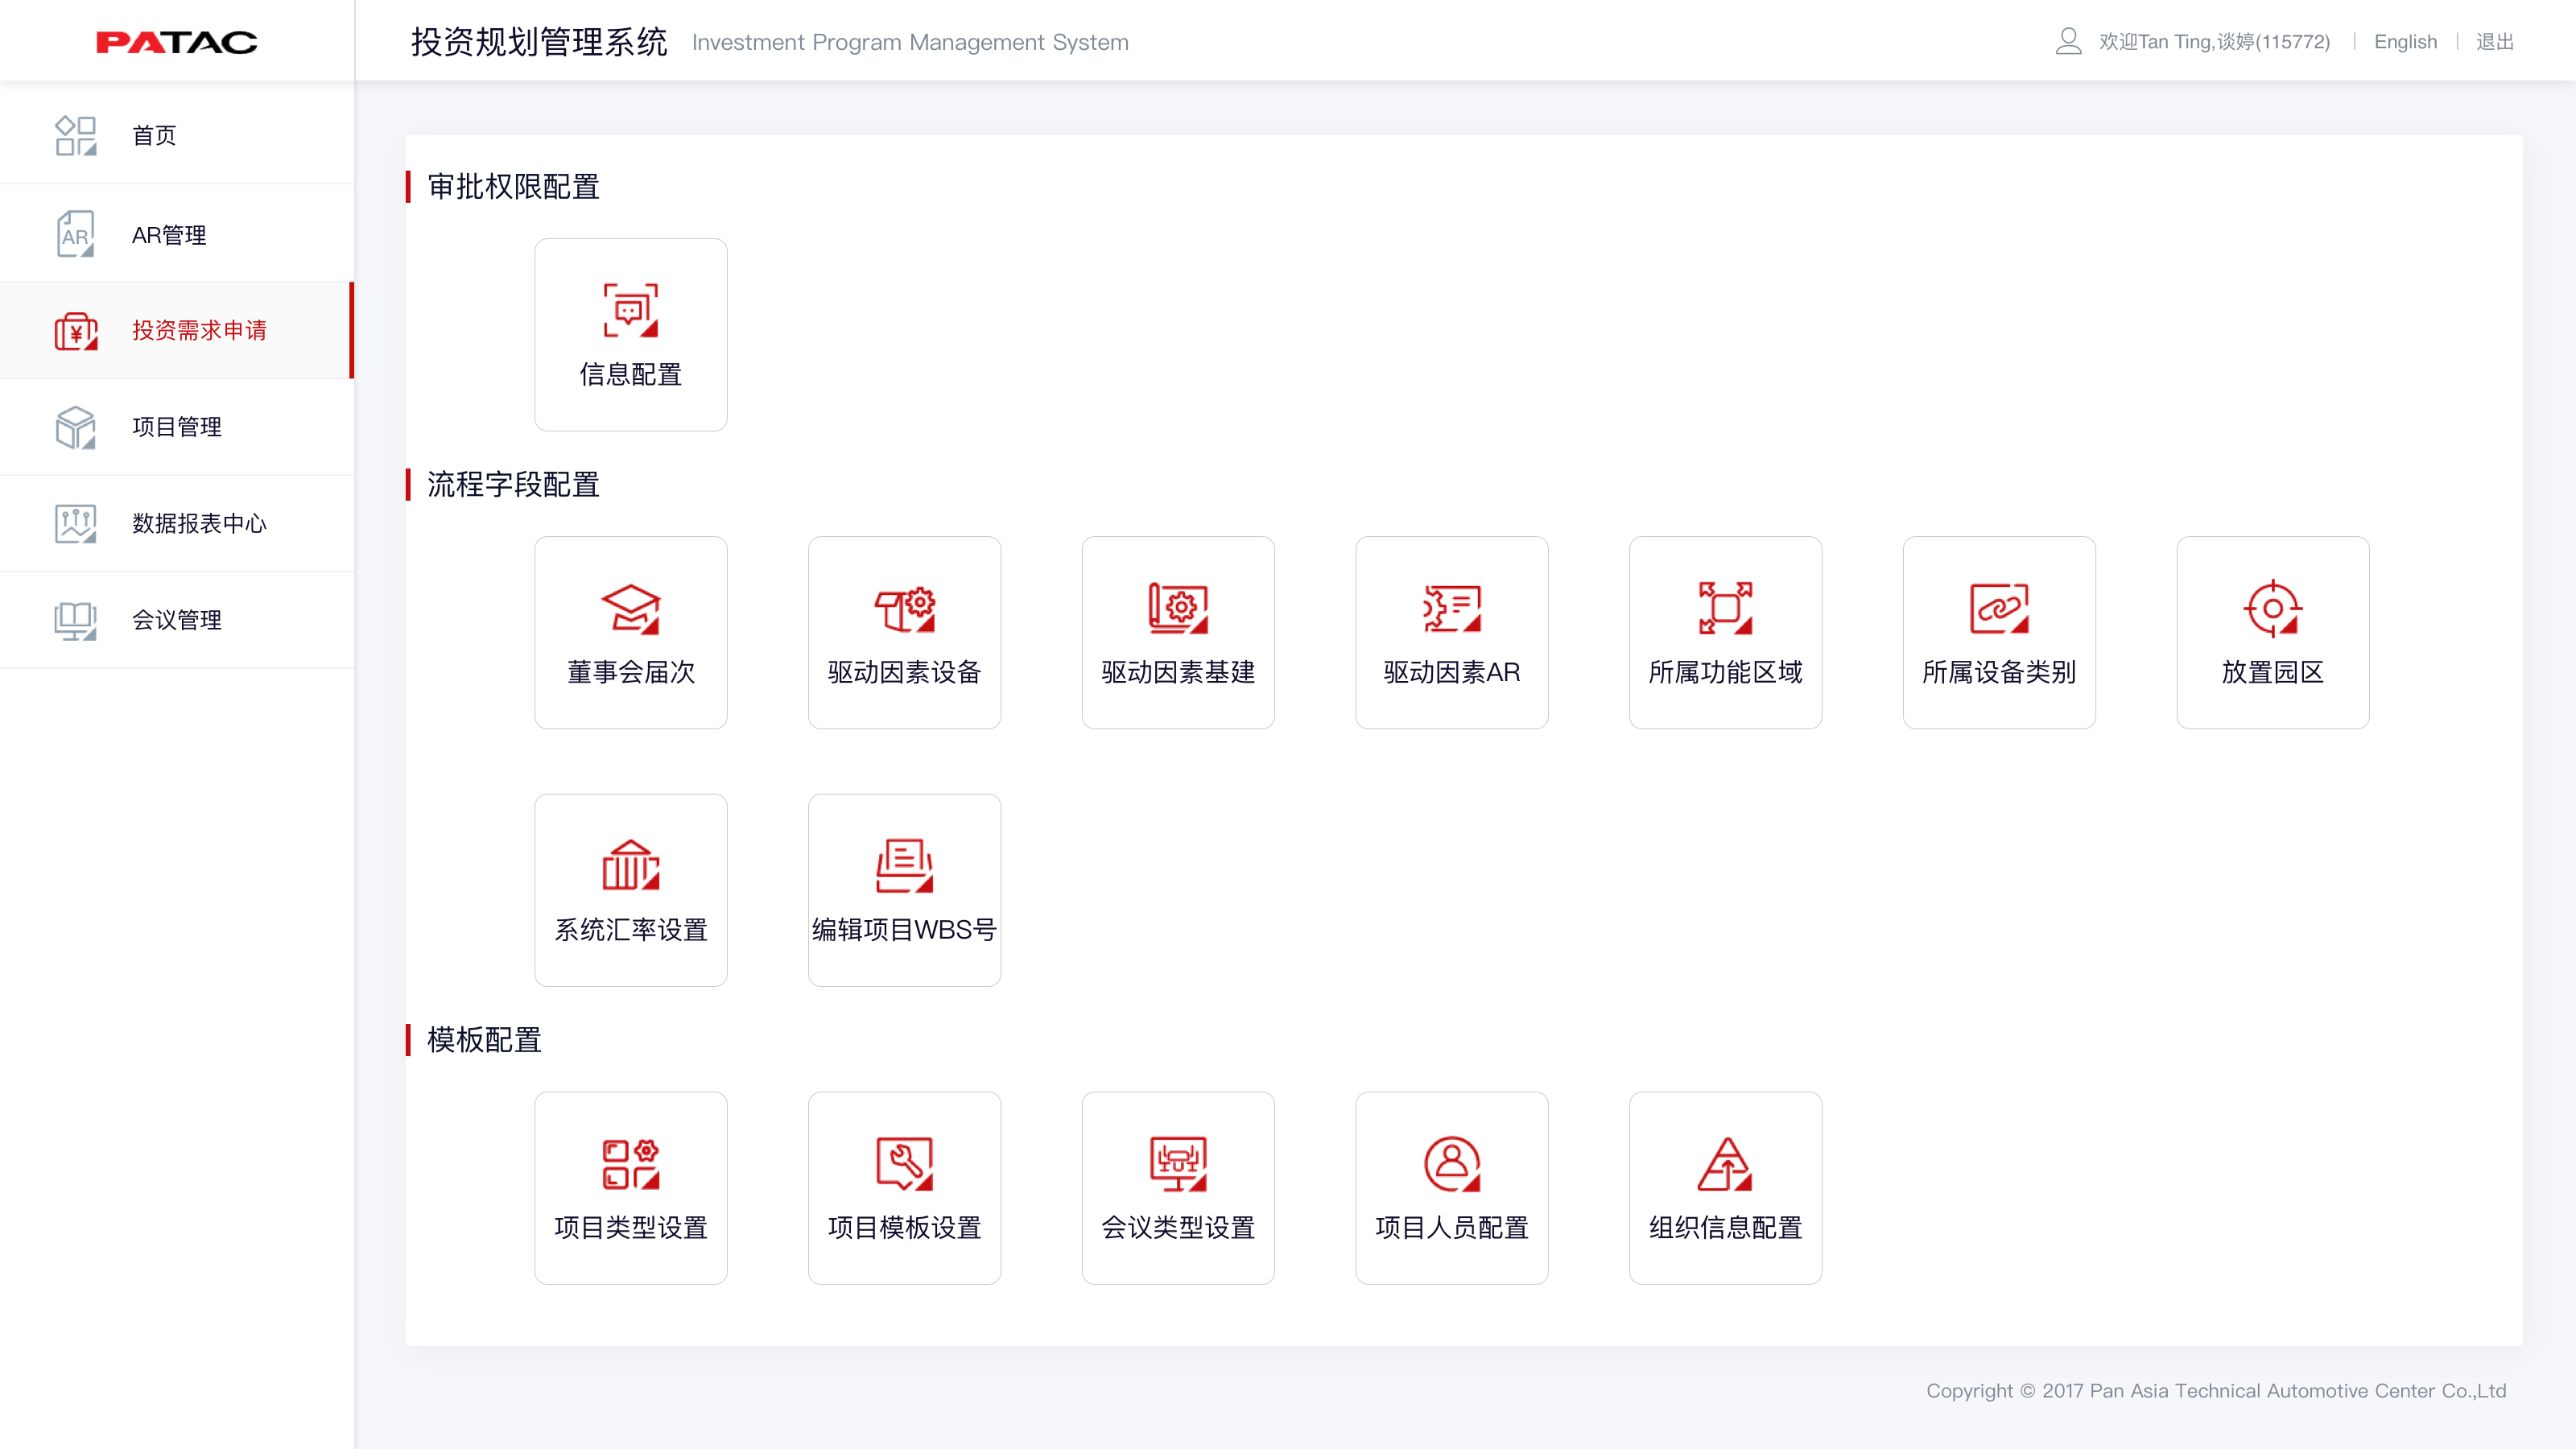Image resolution: width=2576 pixels, height=1449 pixels.
Task: Select the 董事会届次 icon
Action: 630,632
